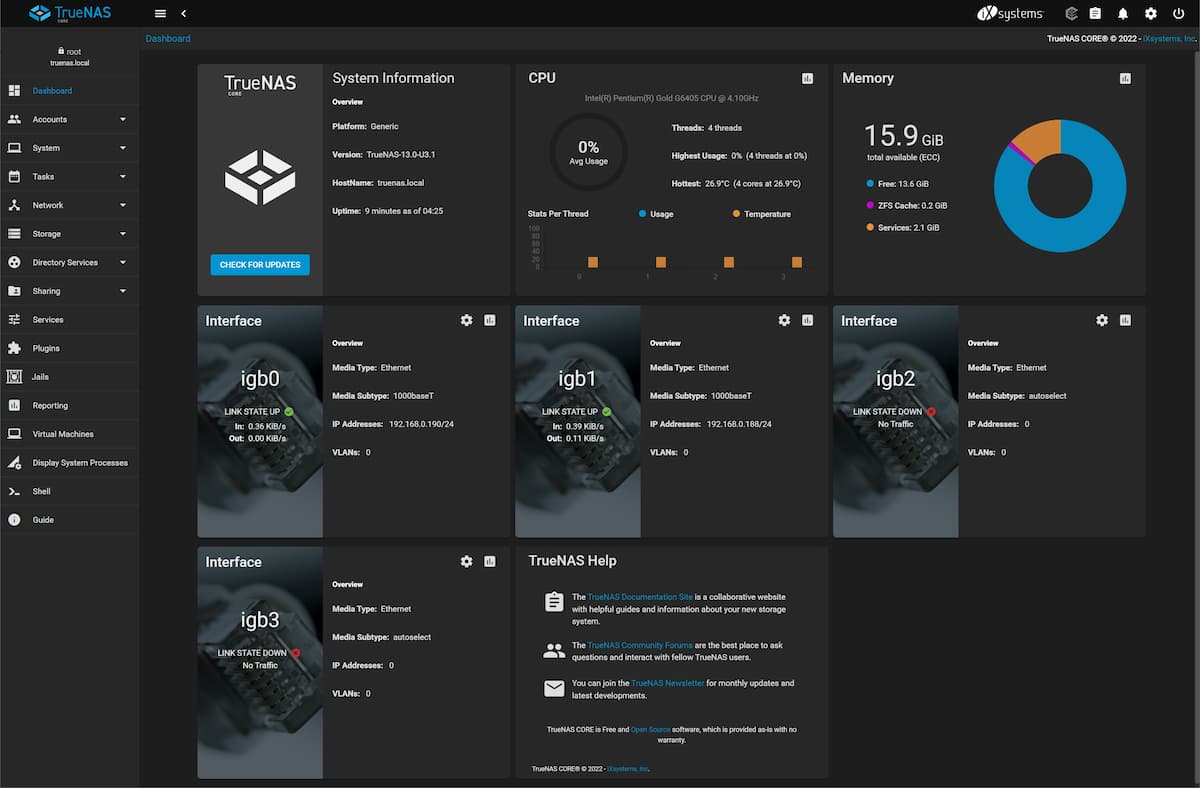This screenshot has width=1200, height=788.
Task: Go to Virtual Machines page
Action: (63, 434)
